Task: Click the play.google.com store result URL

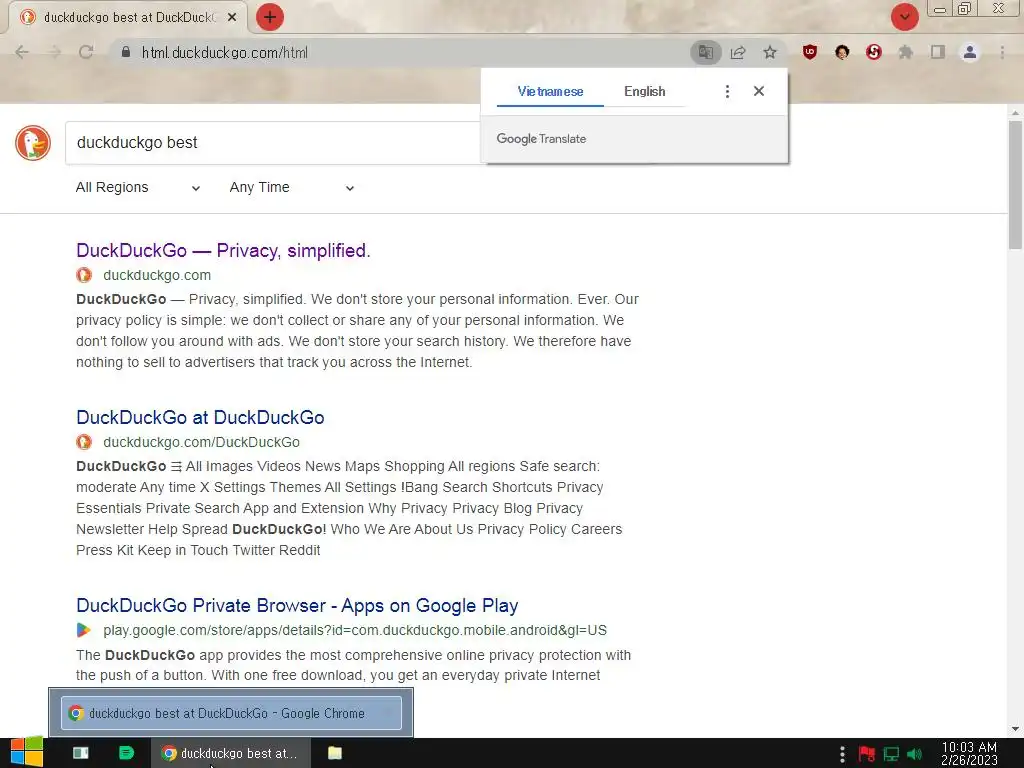Action: (355, 630)
